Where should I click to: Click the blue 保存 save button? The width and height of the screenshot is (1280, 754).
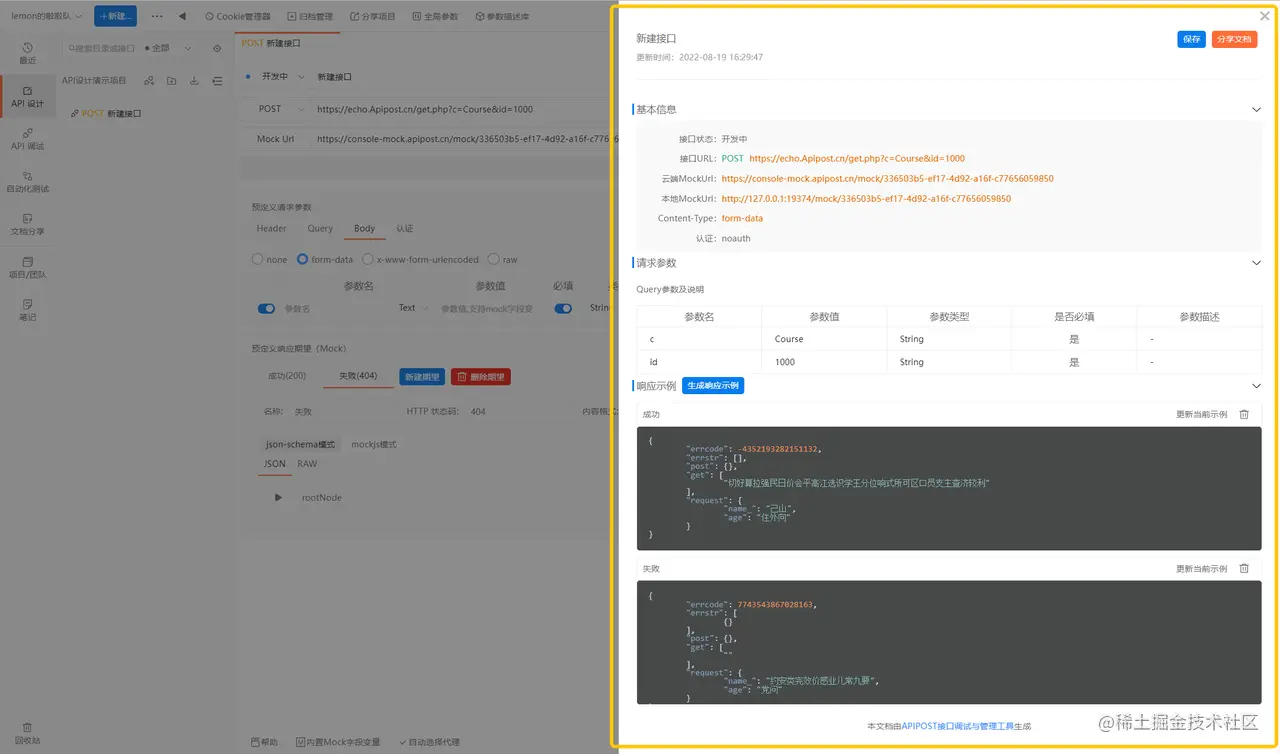pyautogui.click(x=1191, y=39)
